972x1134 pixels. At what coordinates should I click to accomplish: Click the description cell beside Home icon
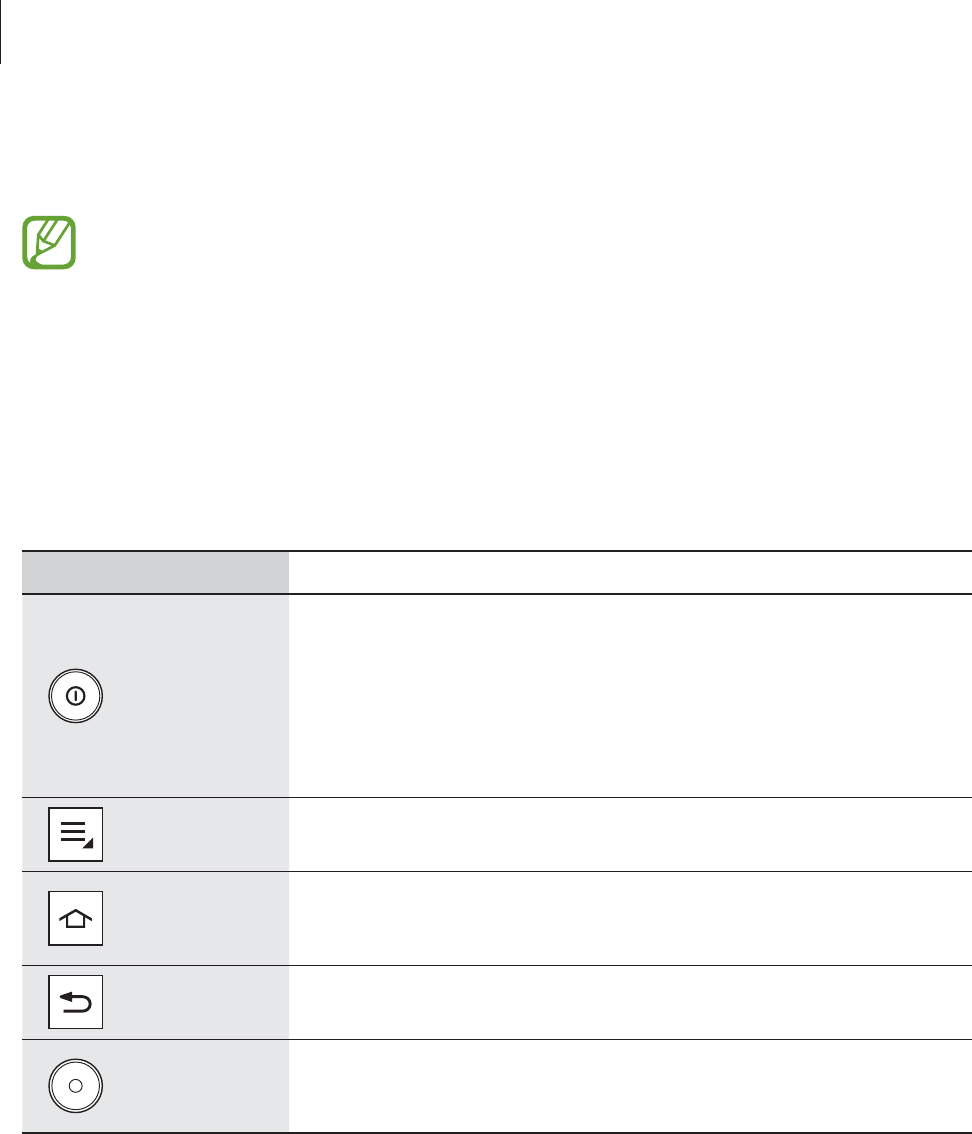point(630,918)
